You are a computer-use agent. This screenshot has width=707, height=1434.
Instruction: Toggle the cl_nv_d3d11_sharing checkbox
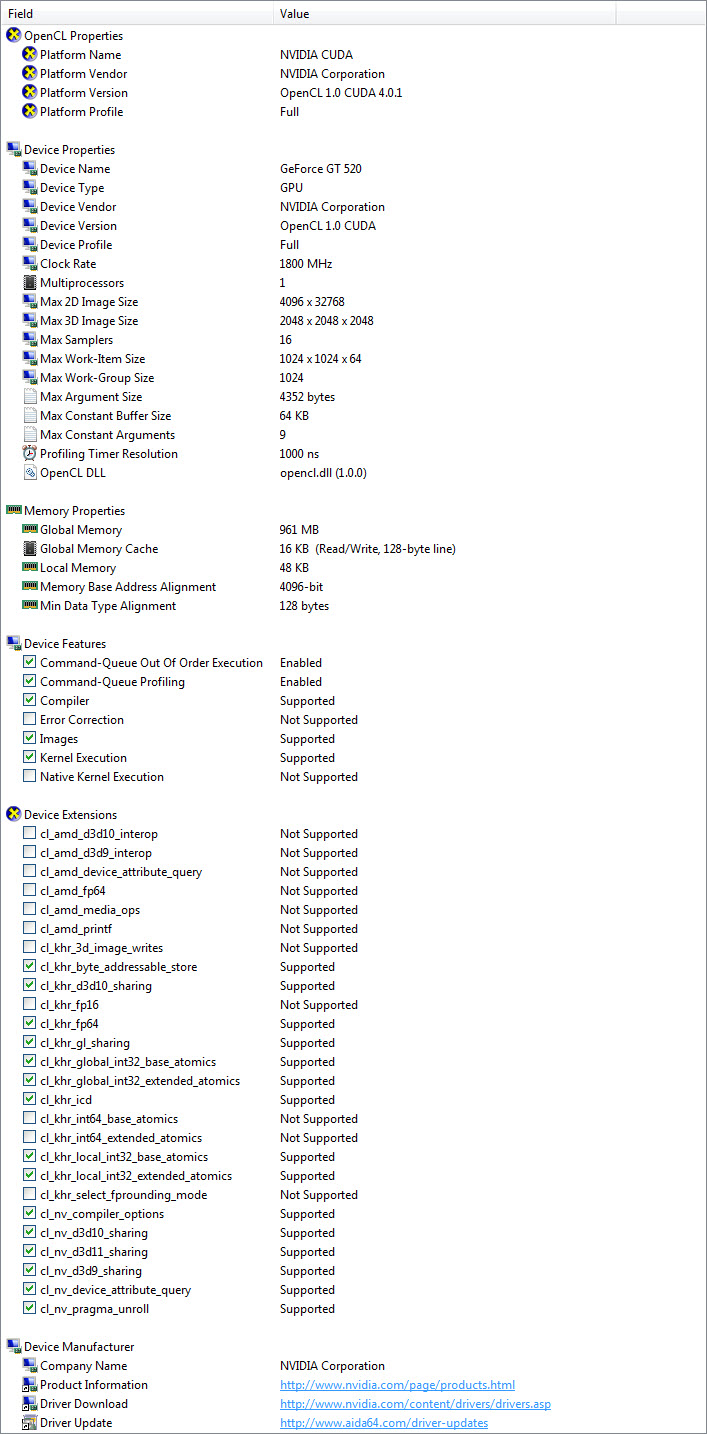30,1252
